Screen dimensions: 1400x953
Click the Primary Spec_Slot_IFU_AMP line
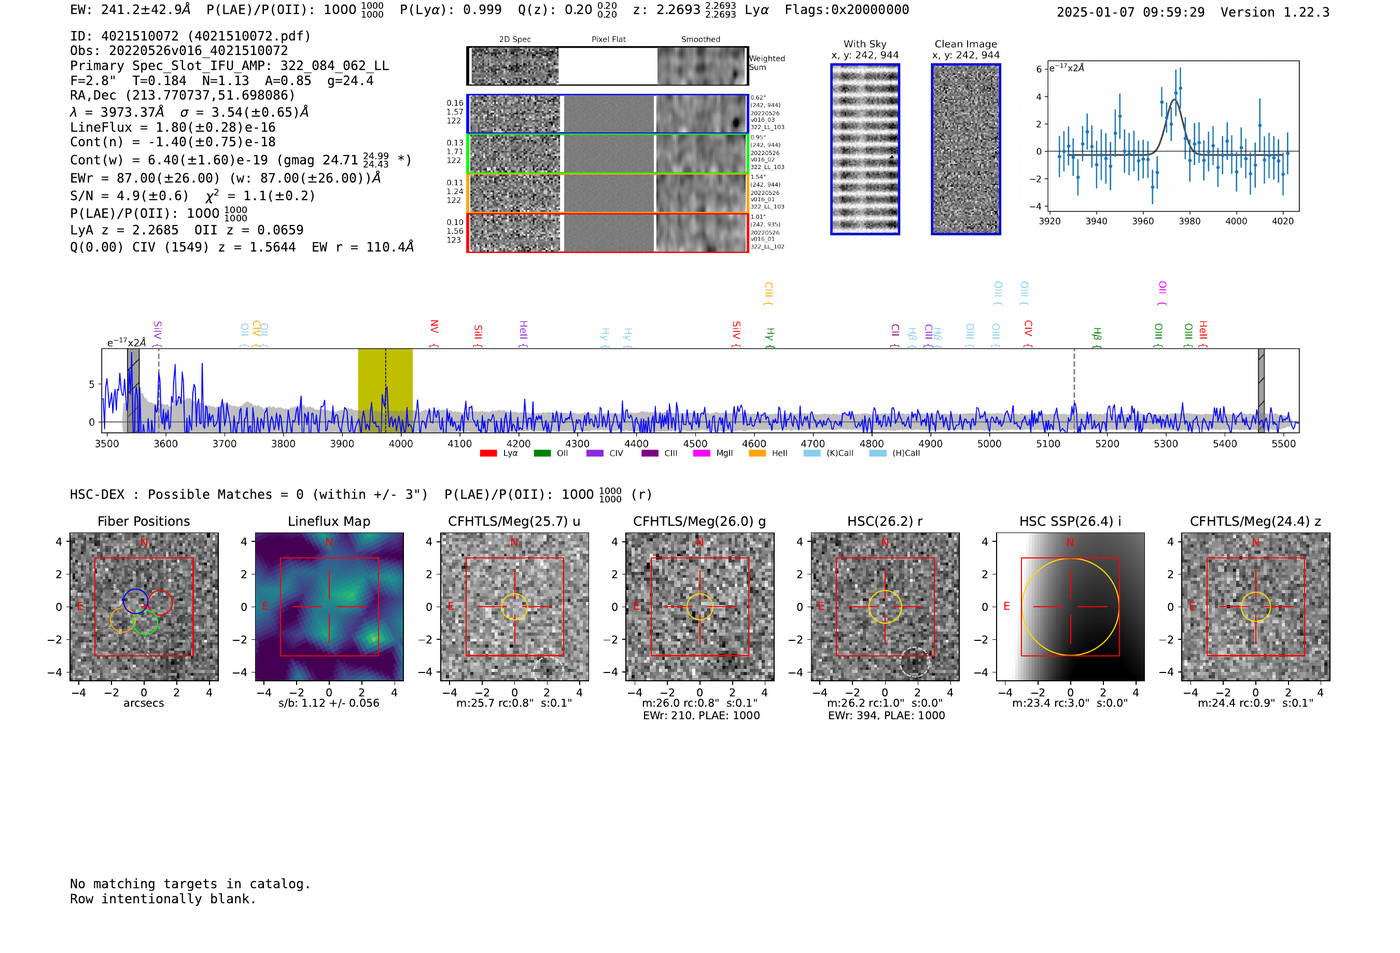tap(230, 66)
